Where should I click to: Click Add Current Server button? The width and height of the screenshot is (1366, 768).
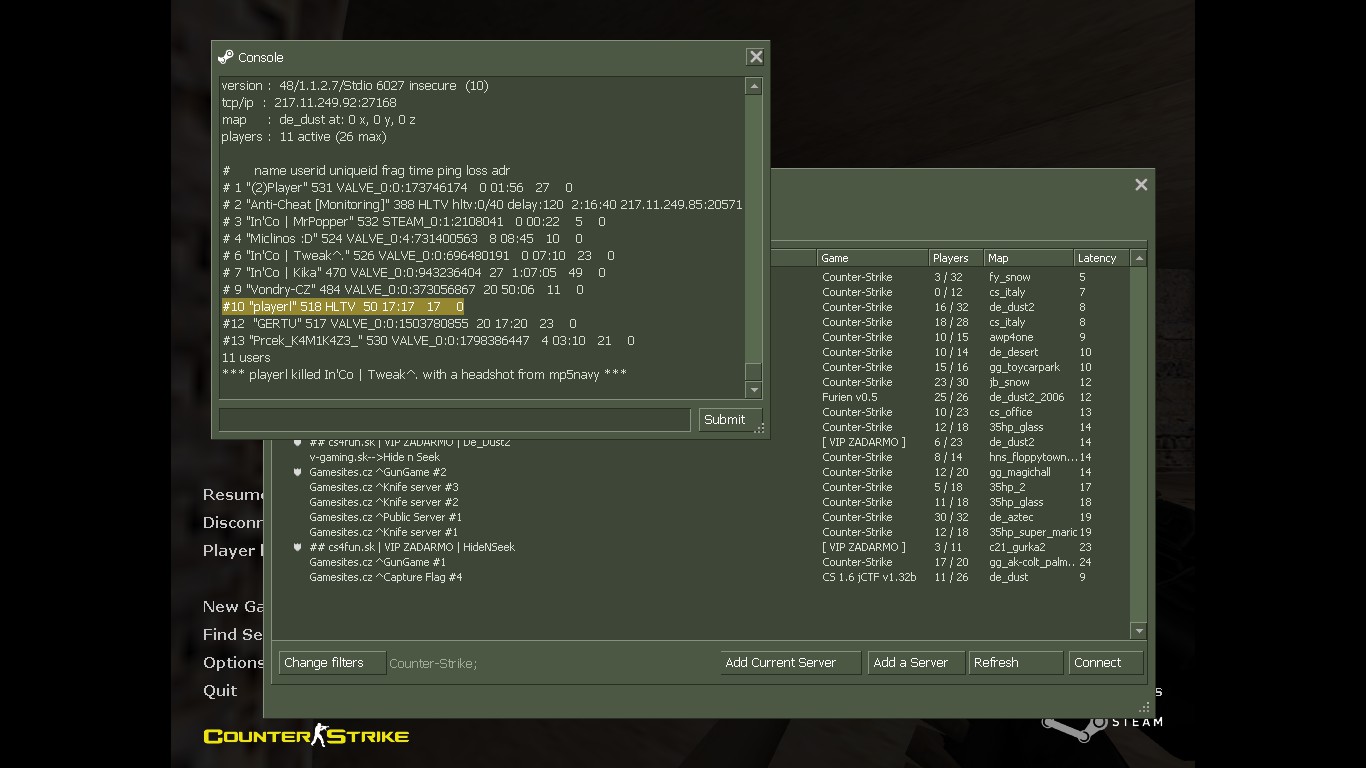790,662
